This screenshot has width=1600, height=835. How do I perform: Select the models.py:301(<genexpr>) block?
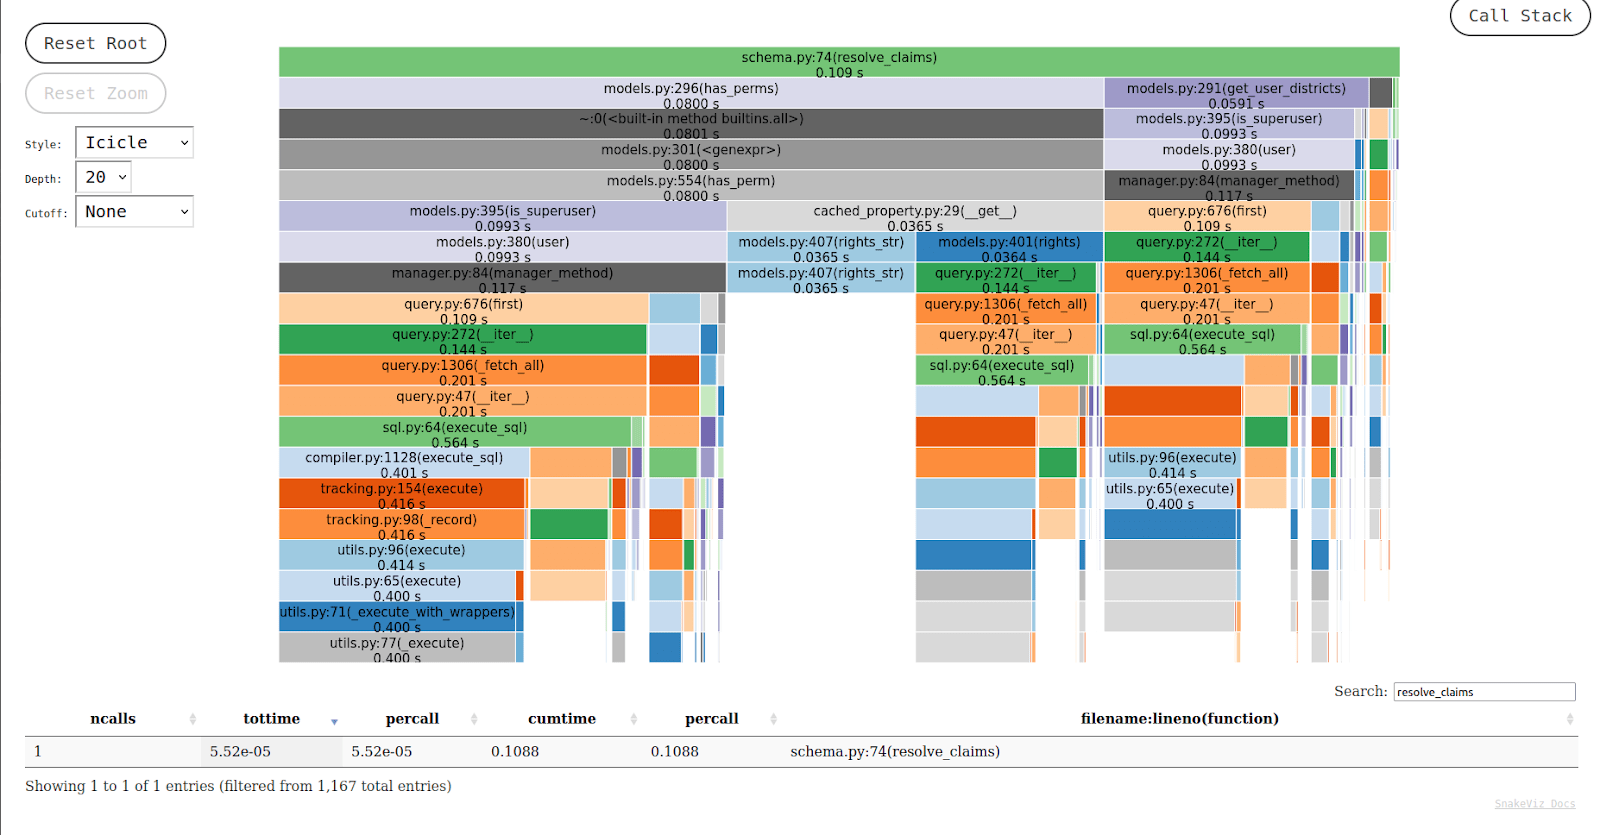coord(691,155)
